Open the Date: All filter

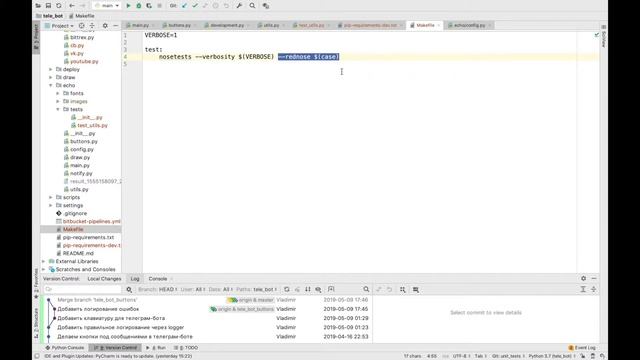coord(220,289)
